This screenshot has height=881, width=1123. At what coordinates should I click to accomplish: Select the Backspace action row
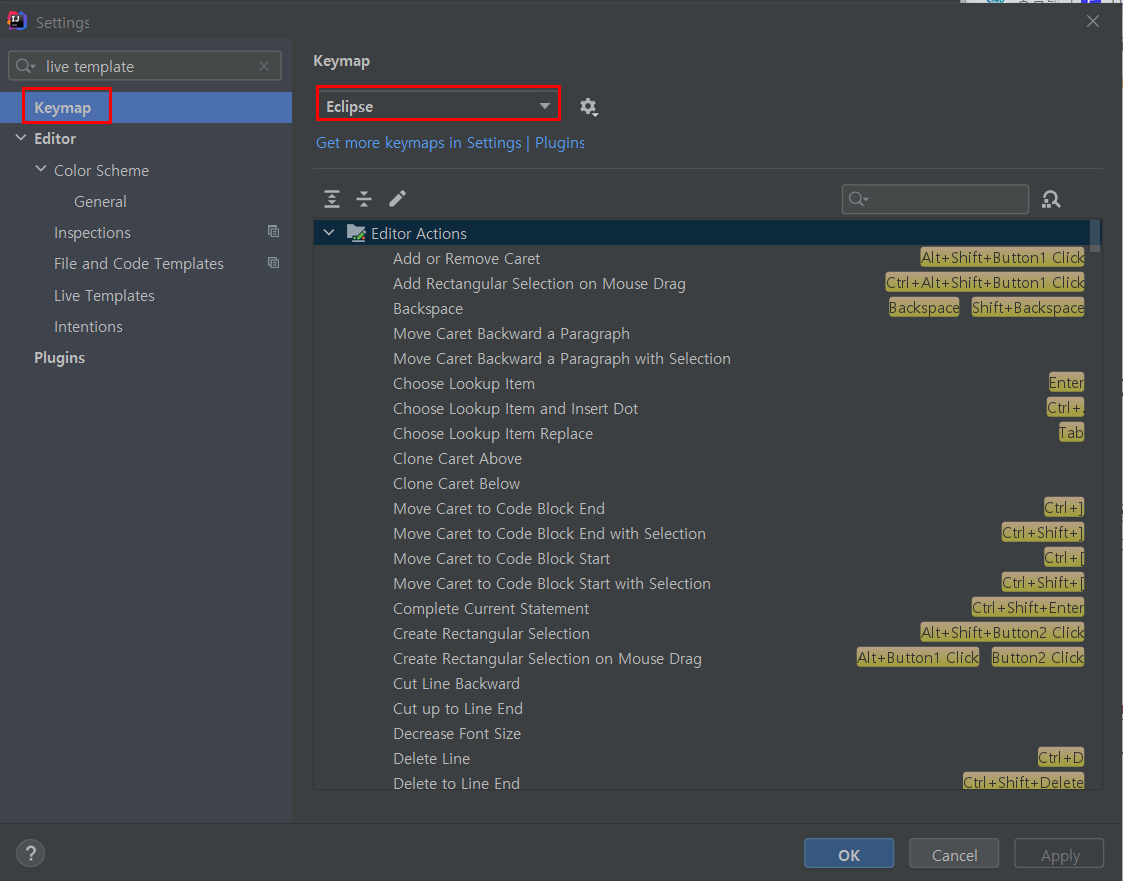[428, 309]
